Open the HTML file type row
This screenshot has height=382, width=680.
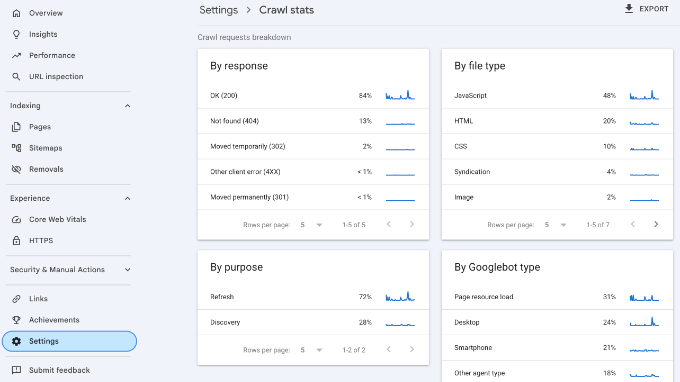pos(557,121)
